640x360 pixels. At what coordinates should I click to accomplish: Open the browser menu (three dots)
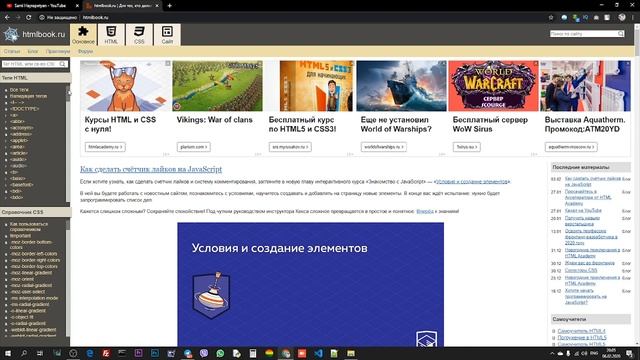point(633,17)
